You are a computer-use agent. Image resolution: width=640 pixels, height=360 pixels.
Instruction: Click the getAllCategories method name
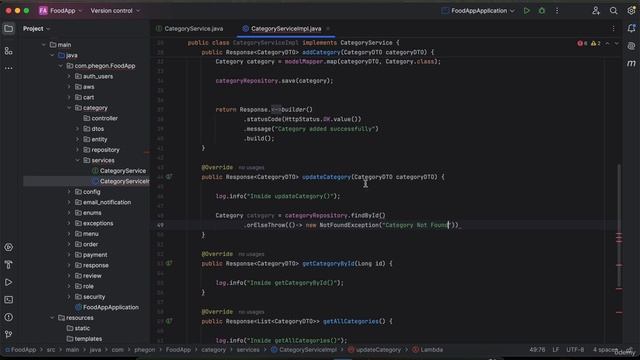coord(351,322)
